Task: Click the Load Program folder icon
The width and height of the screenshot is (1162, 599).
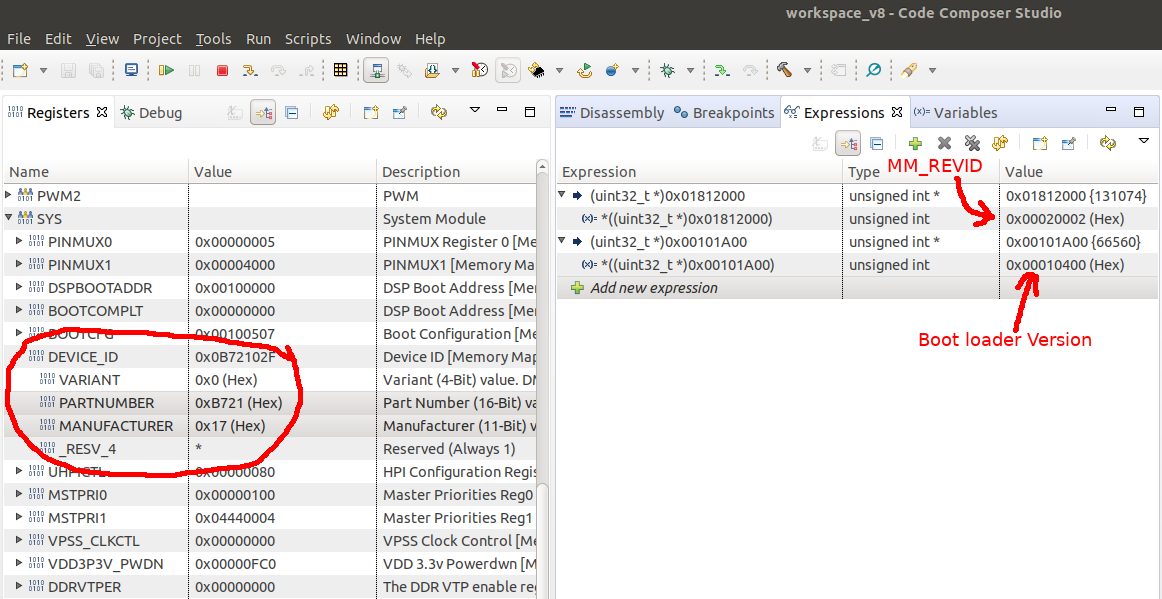Action: (x=432, y=70)
